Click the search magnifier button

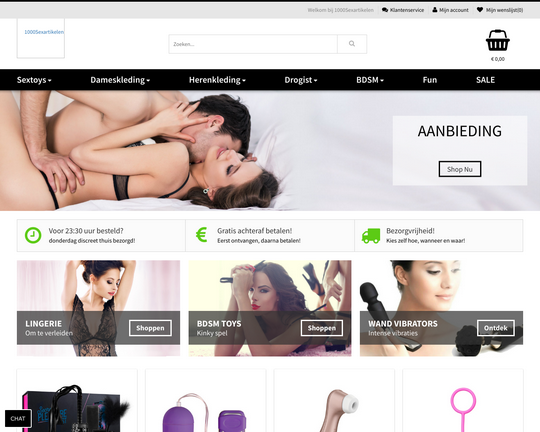coord(352,44)
